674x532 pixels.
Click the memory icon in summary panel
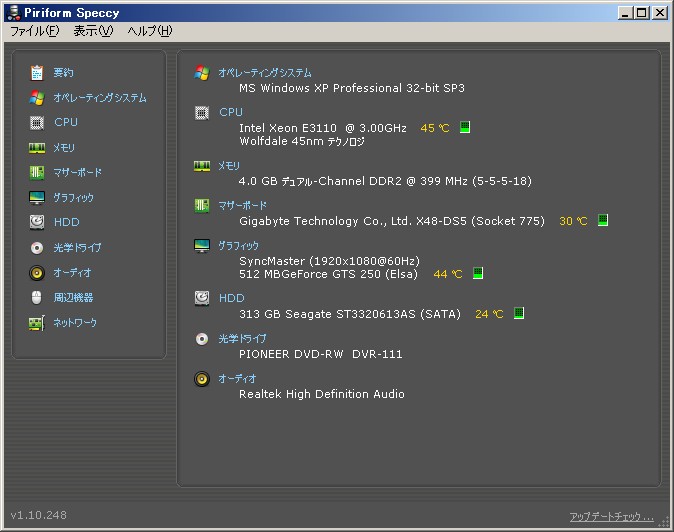click(x=202, y=166)
